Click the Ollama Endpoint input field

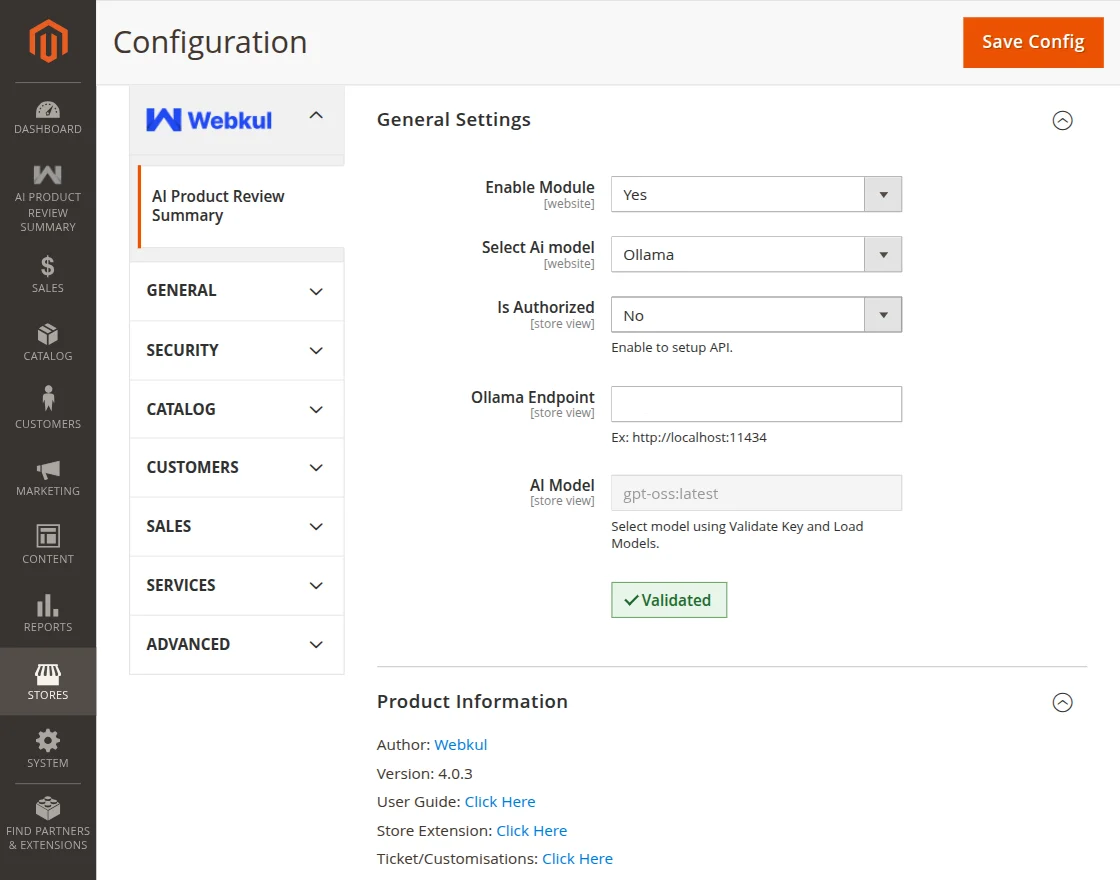pyautogui.click(x=756, y=404)
